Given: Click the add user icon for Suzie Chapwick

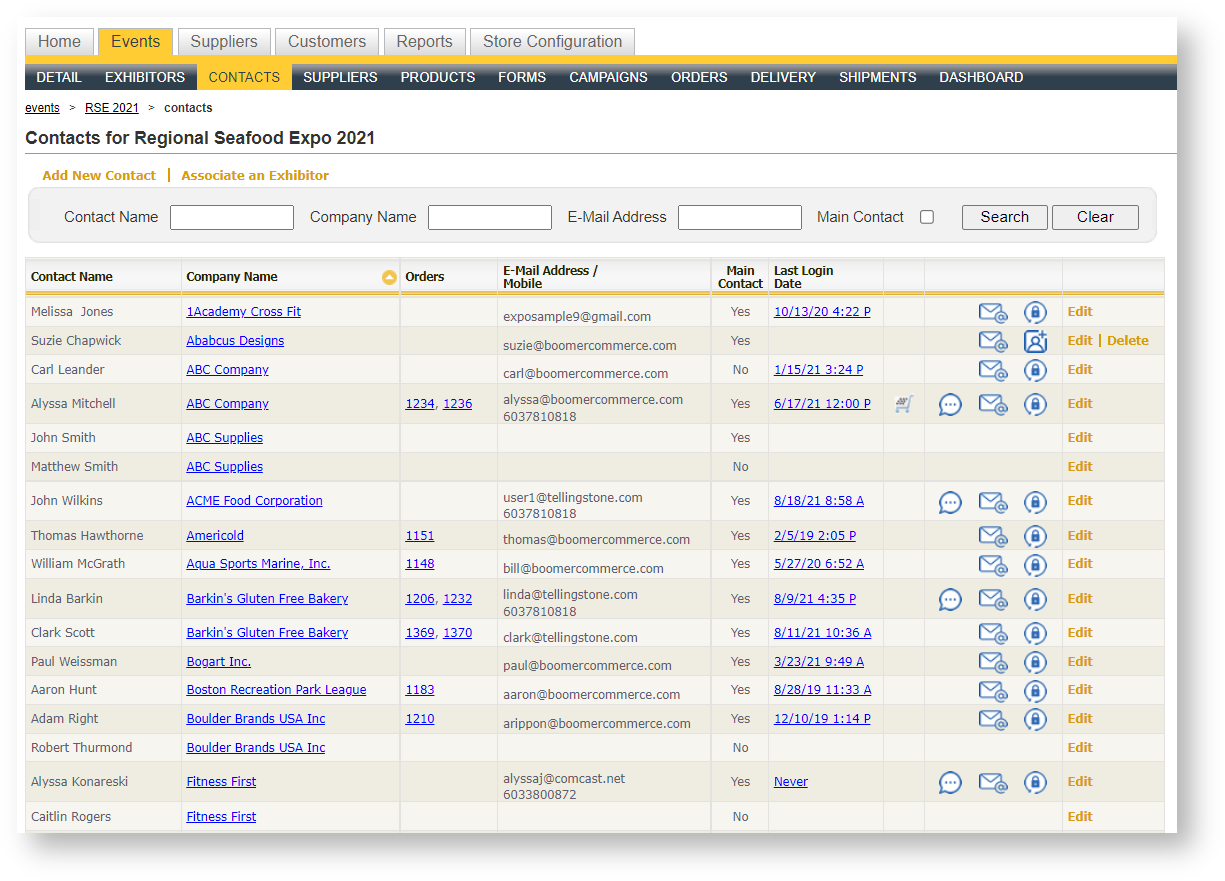Looking at the screenshot, I should click(1035, 341).
